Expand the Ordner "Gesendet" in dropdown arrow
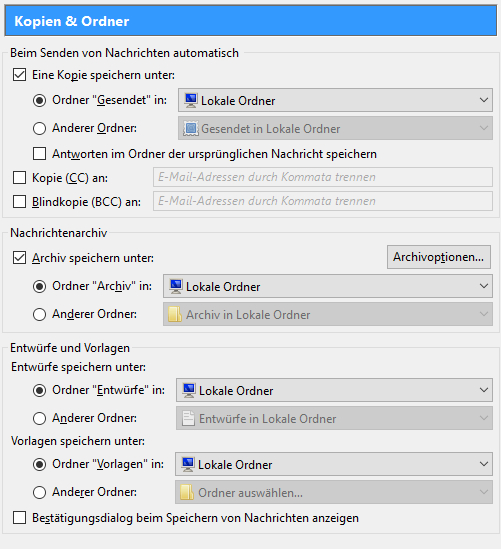Screen dimensions: 501x549 pyautogui.click(x=483, y=100)
